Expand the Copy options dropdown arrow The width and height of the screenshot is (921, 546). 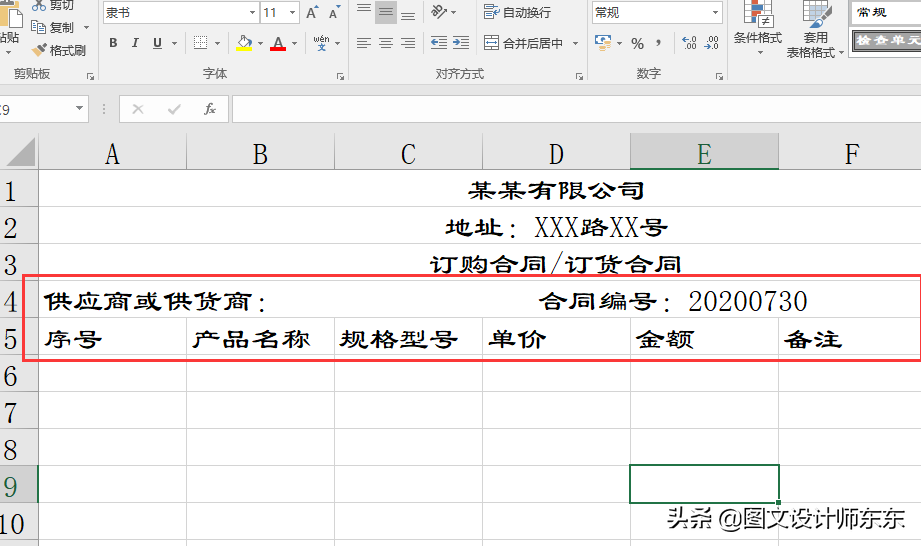86,28
